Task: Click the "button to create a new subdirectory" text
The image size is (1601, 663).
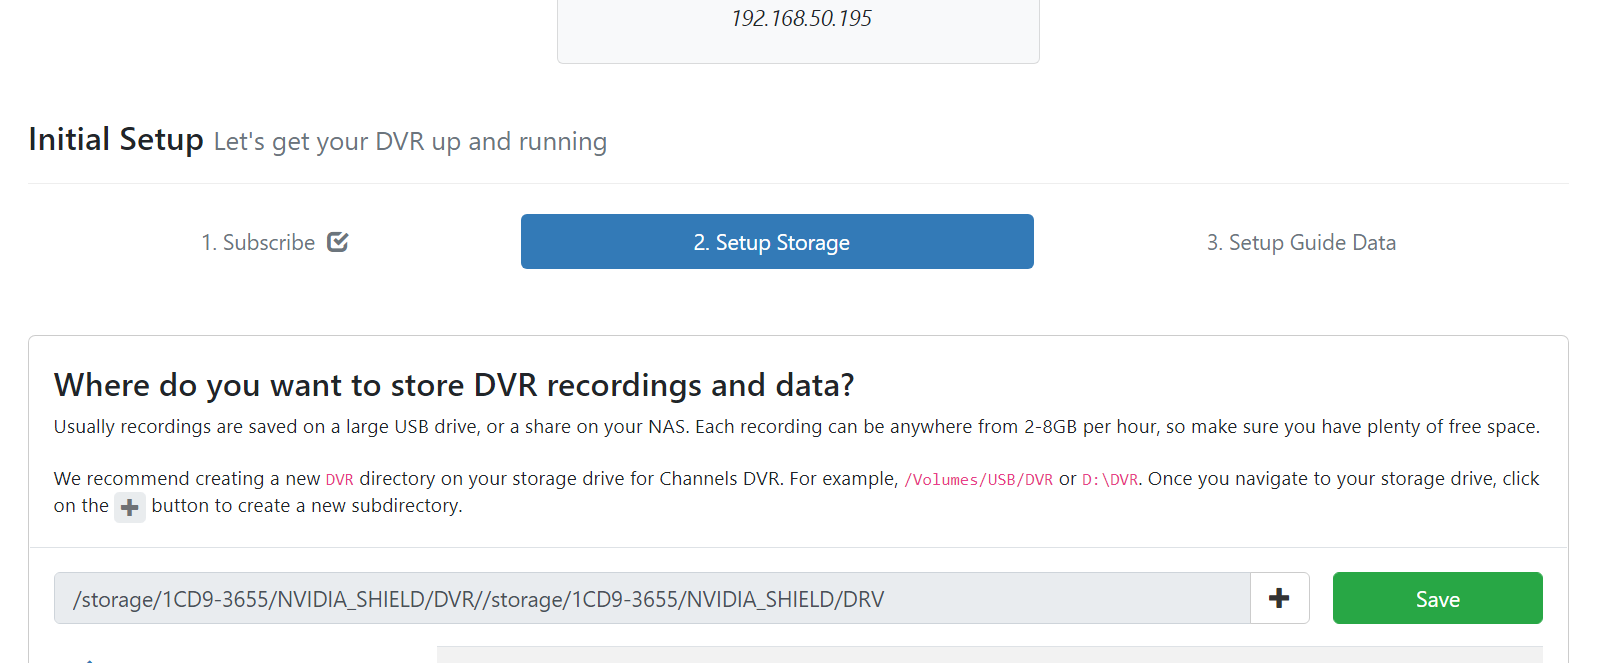Action: pos(306,506)
